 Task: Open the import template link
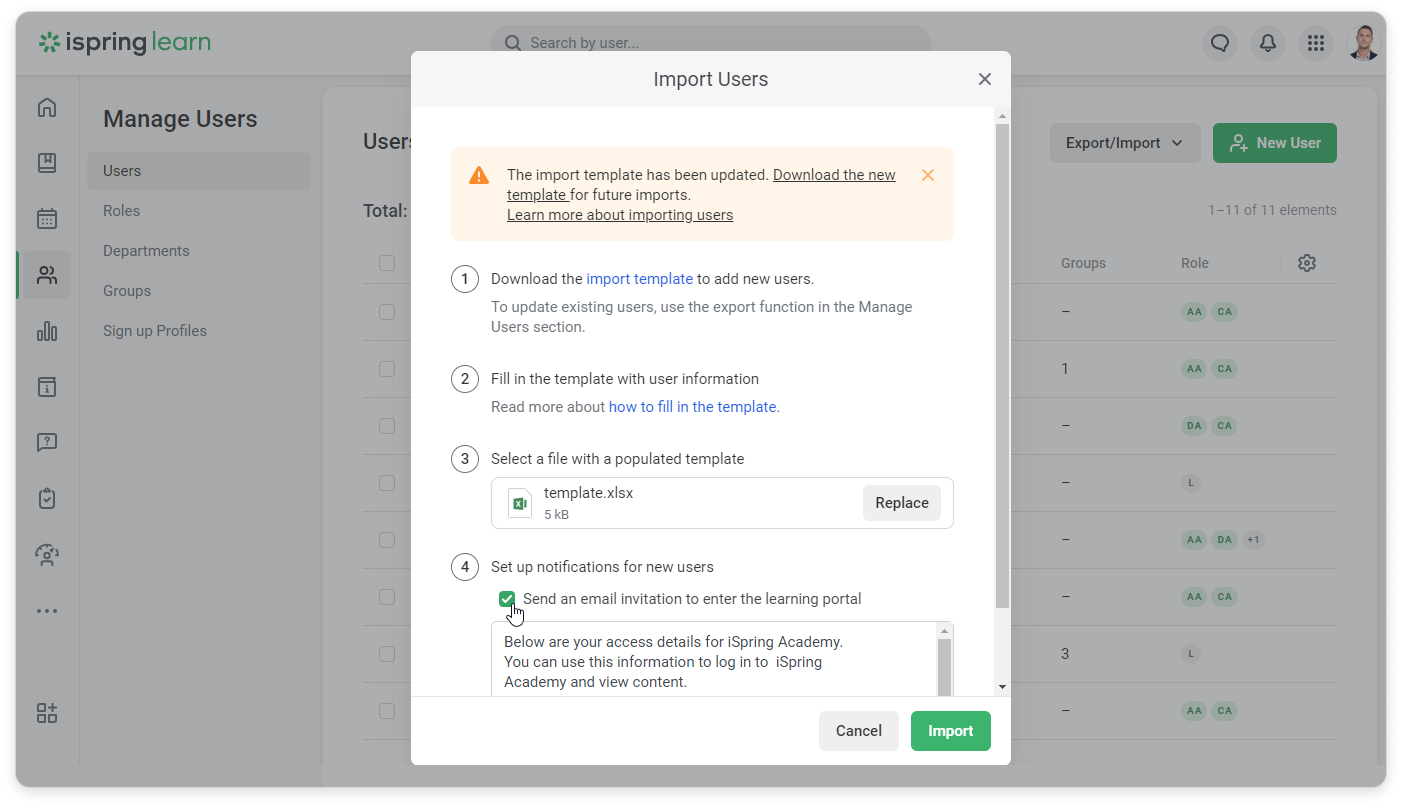click(640, 279)
